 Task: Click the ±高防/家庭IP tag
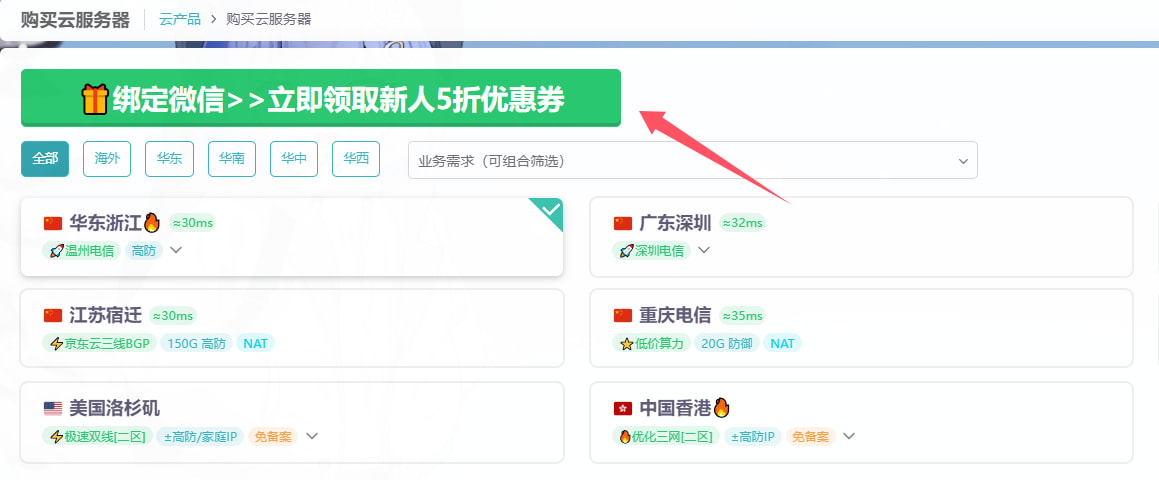pyautogui.click(x=200, y=436)
